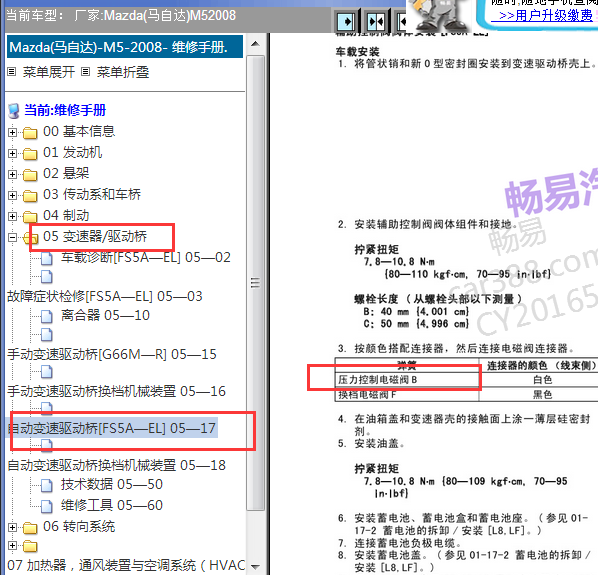Open the 02 悬架 folder icon
The image size is (598, 575).
[x=30, y=175]
